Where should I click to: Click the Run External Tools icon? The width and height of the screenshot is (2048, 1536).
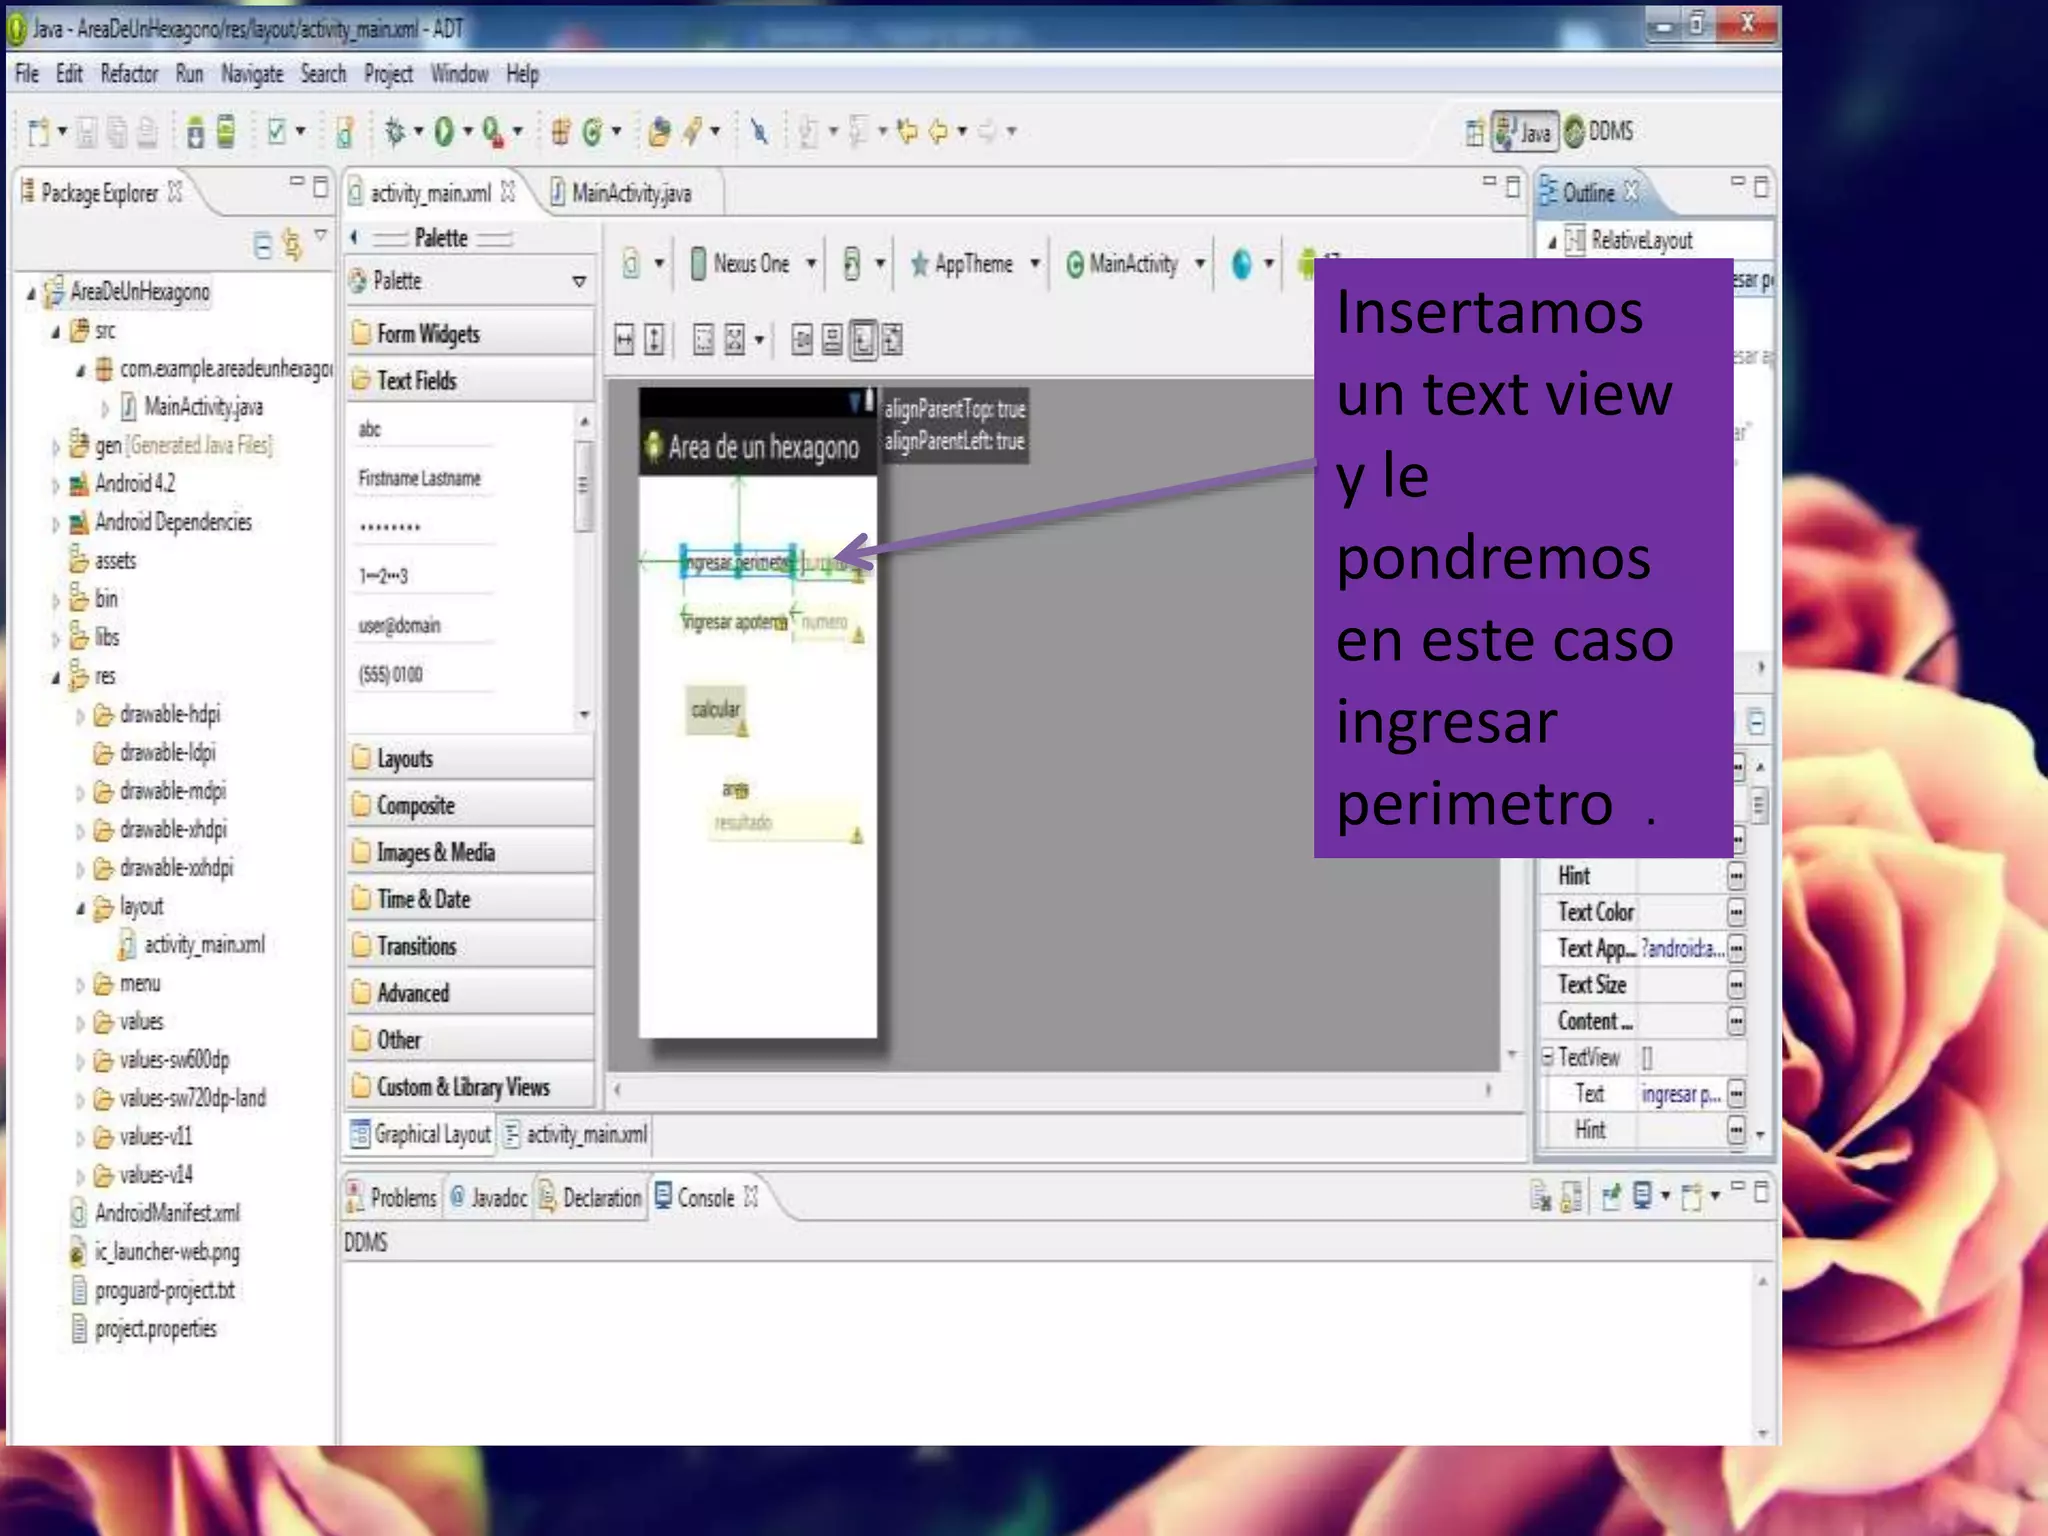(492, 131)
